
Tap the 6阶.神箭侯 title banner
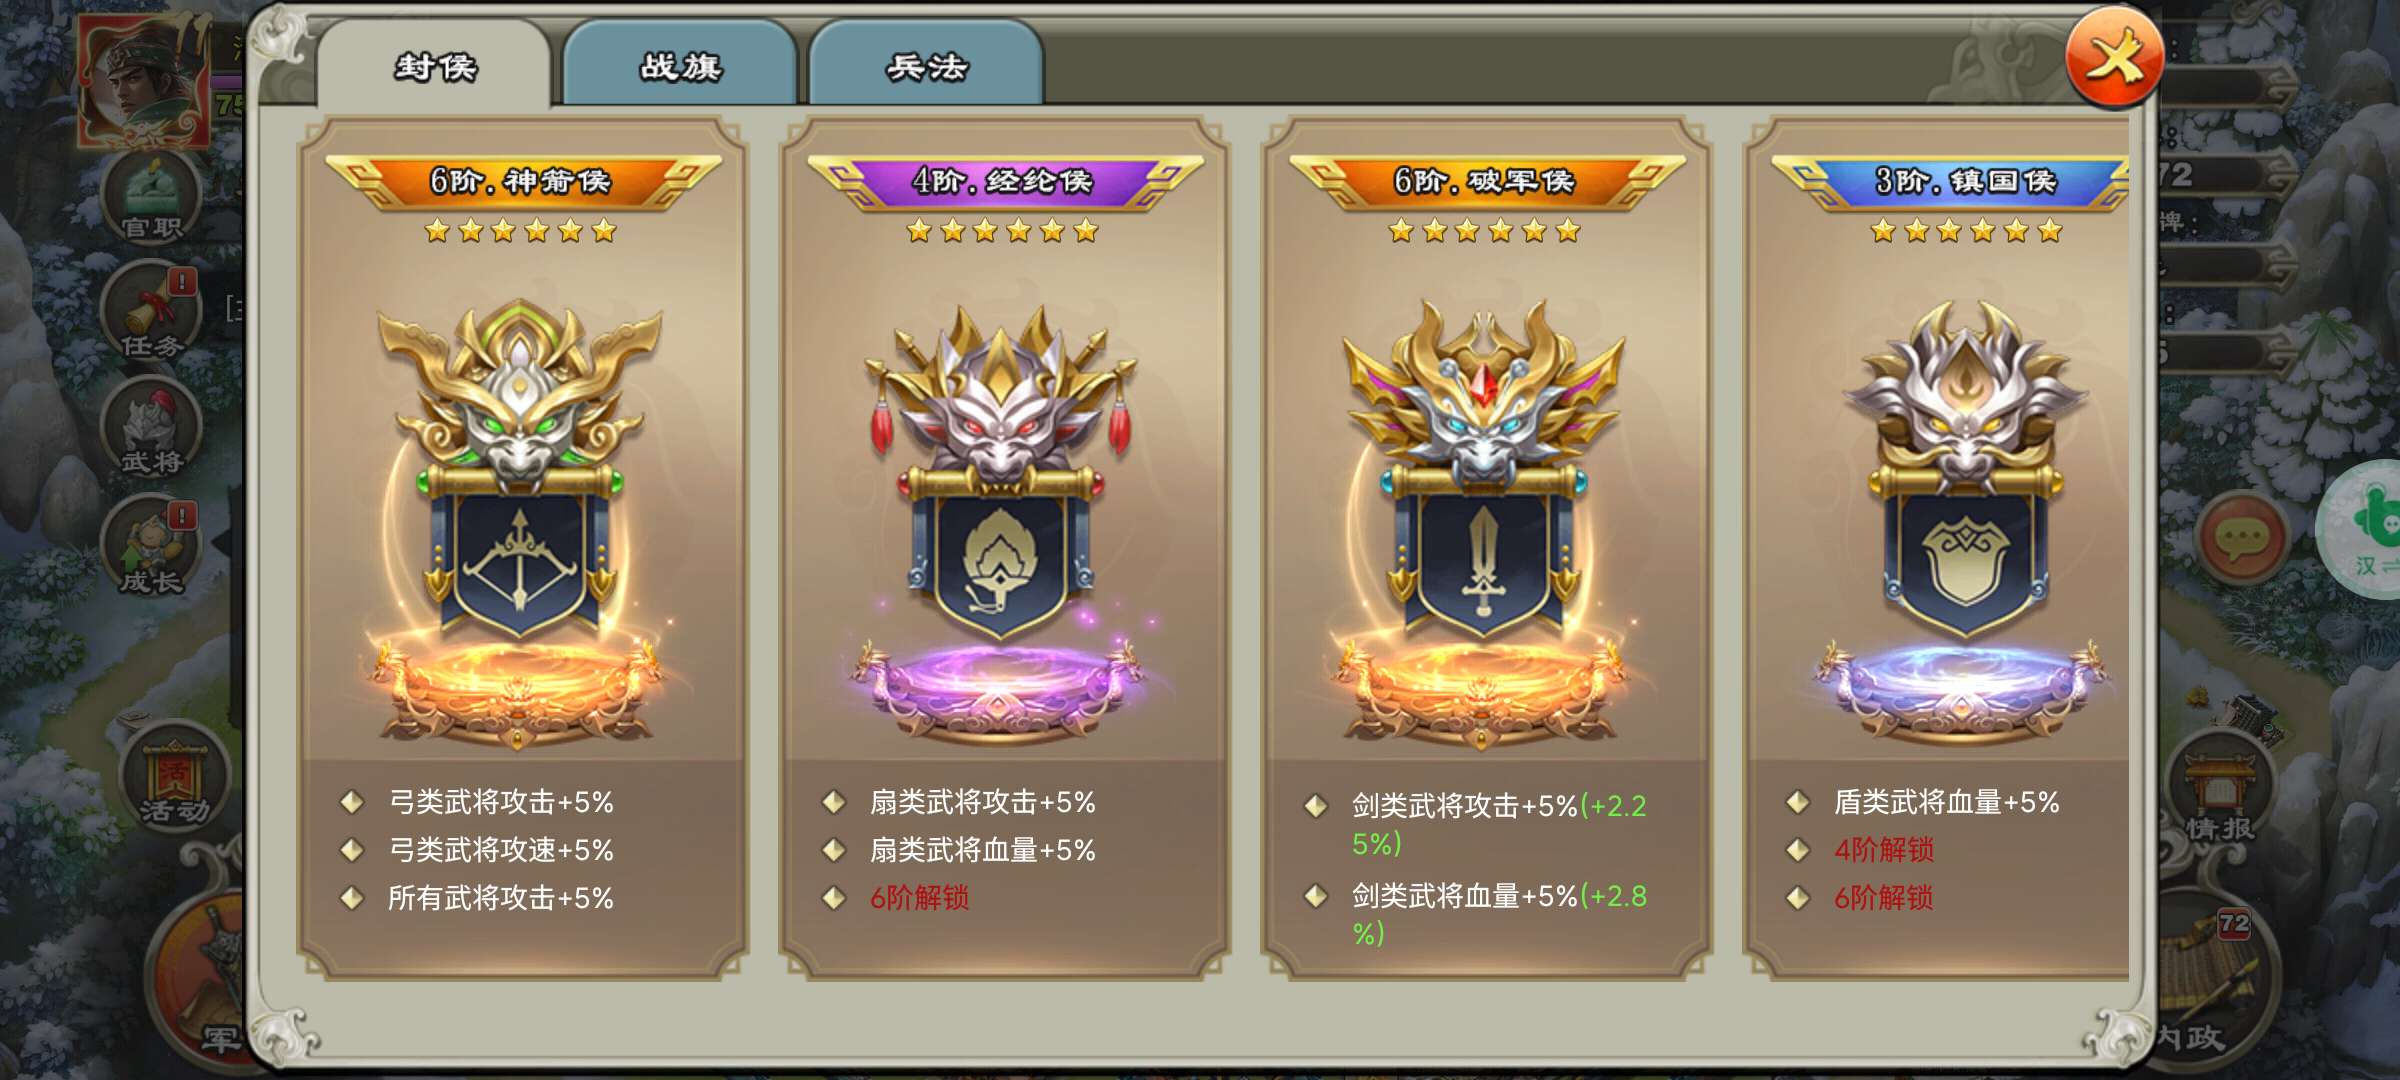click(522, 181)
